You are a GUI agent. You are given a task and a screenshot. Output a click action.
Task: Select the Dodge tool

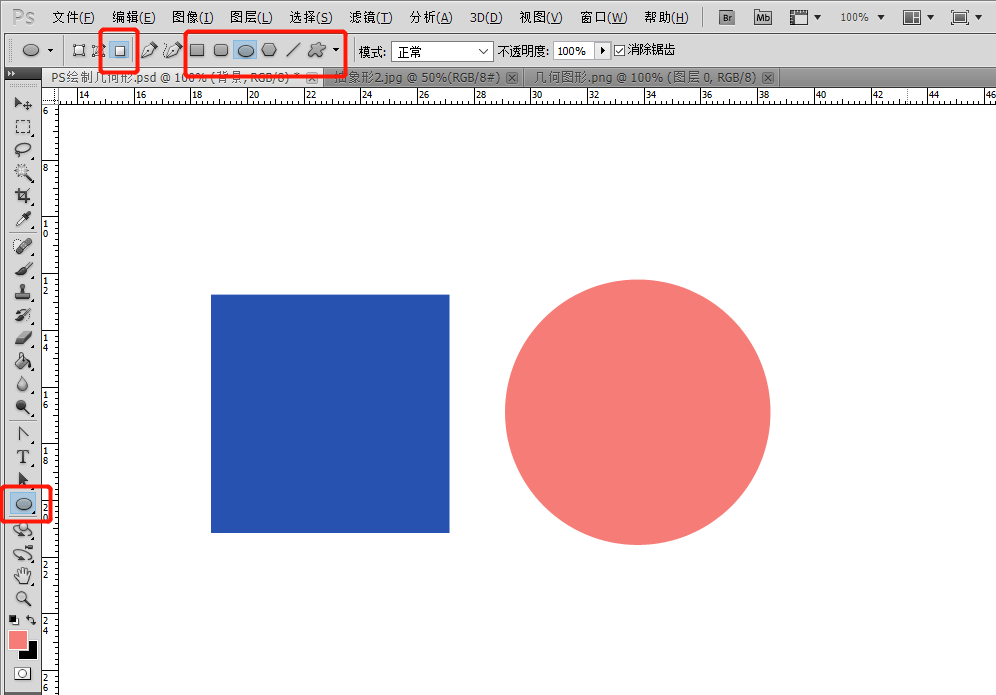coord(23,407)
